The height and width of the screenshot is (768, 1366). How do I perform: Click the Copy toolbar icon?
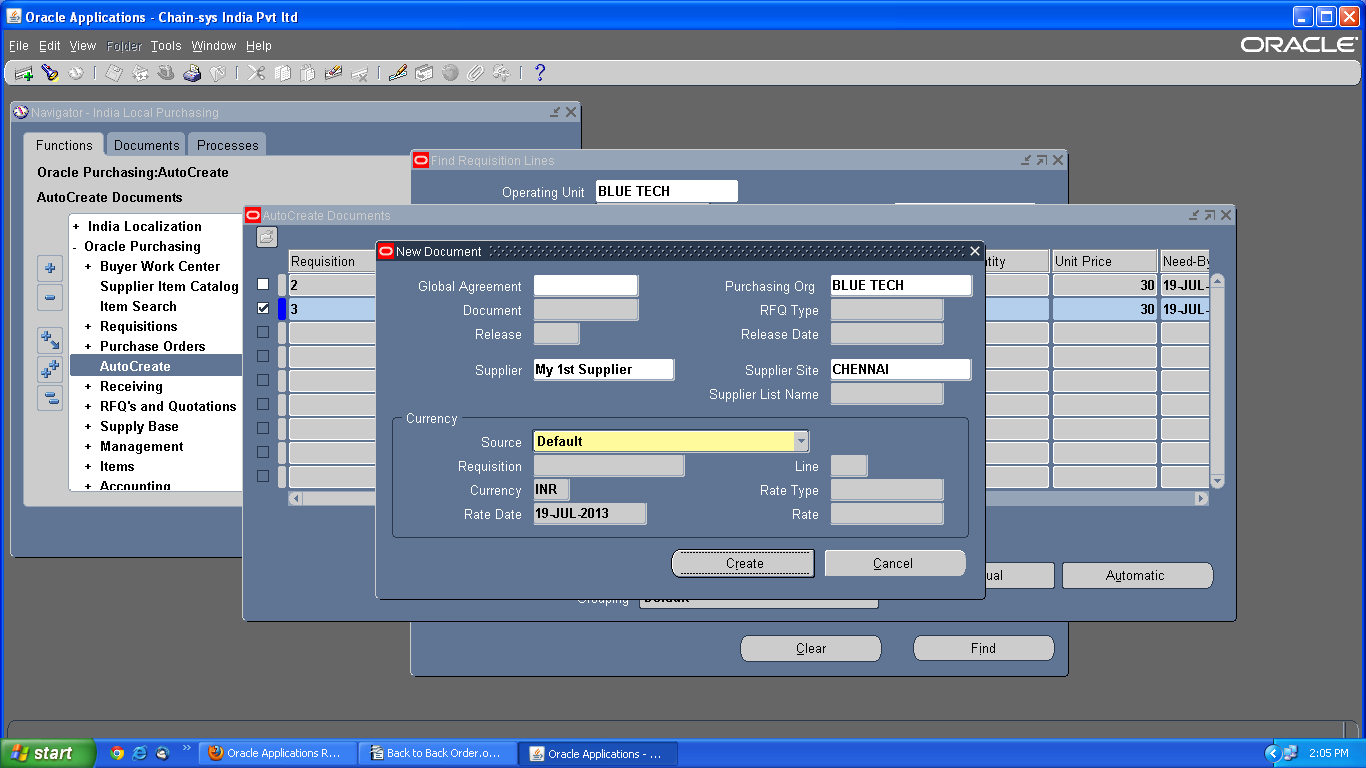[x=282, y=73]
